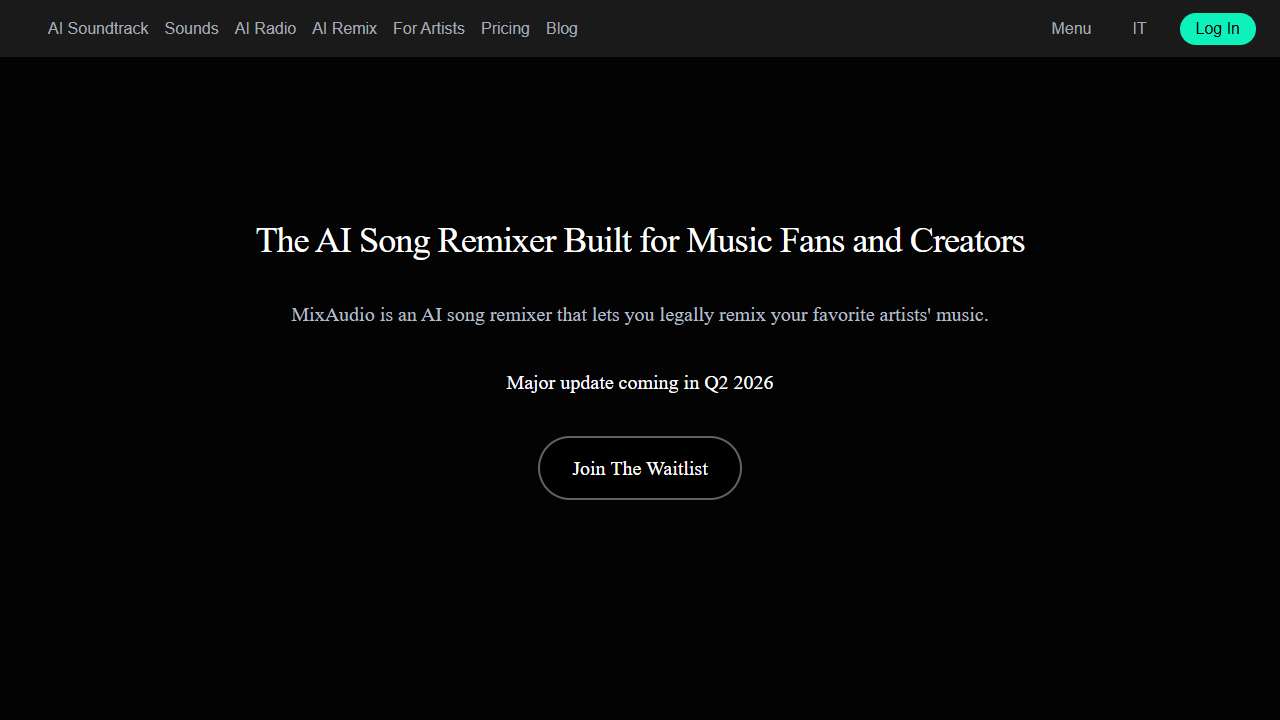The height and width of the screenshot is (720, 1280).
Task: Click the AI Song Remixer headline
Action: 640,241
